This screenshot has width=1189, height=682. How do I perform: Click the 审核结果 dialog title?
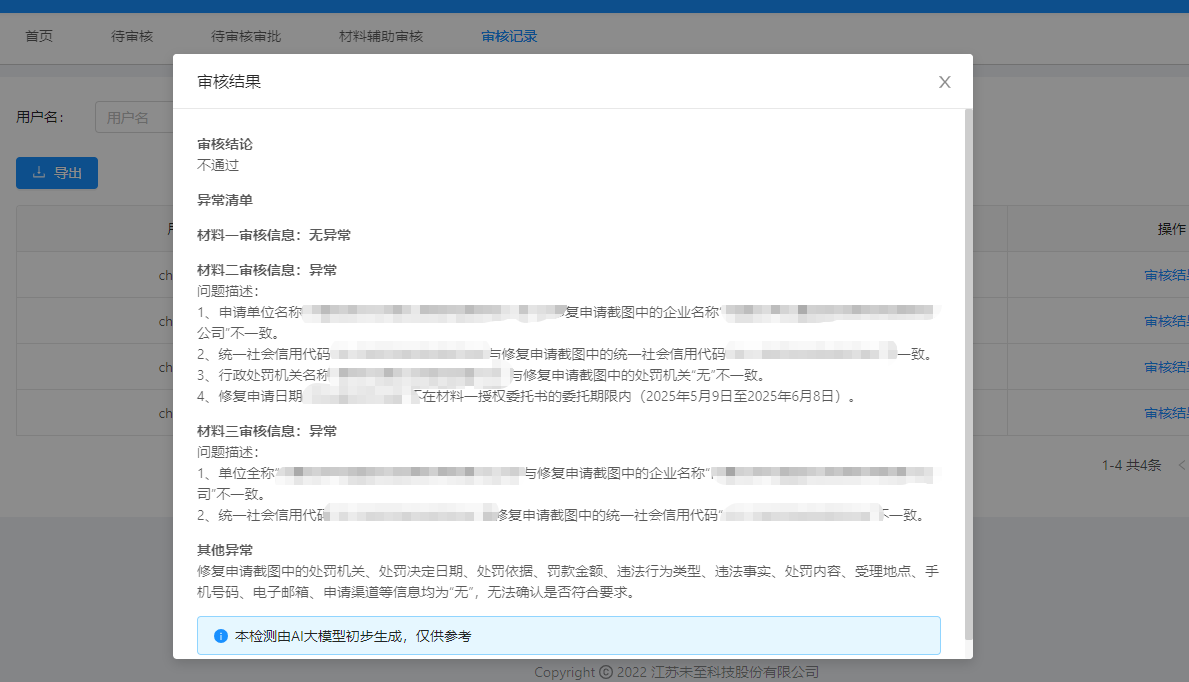pos(229,82)
